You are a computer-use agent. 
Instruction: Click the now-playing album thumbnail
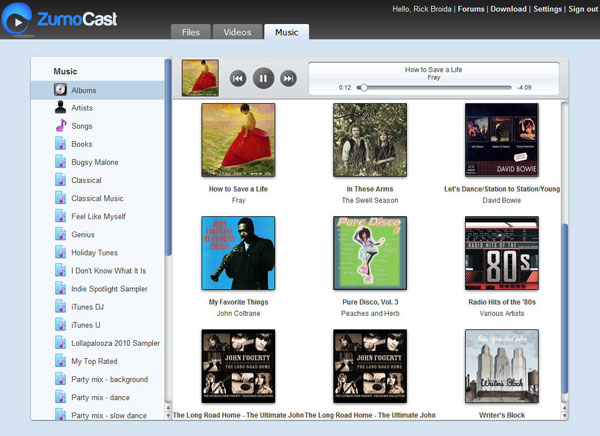click(200, 78)
